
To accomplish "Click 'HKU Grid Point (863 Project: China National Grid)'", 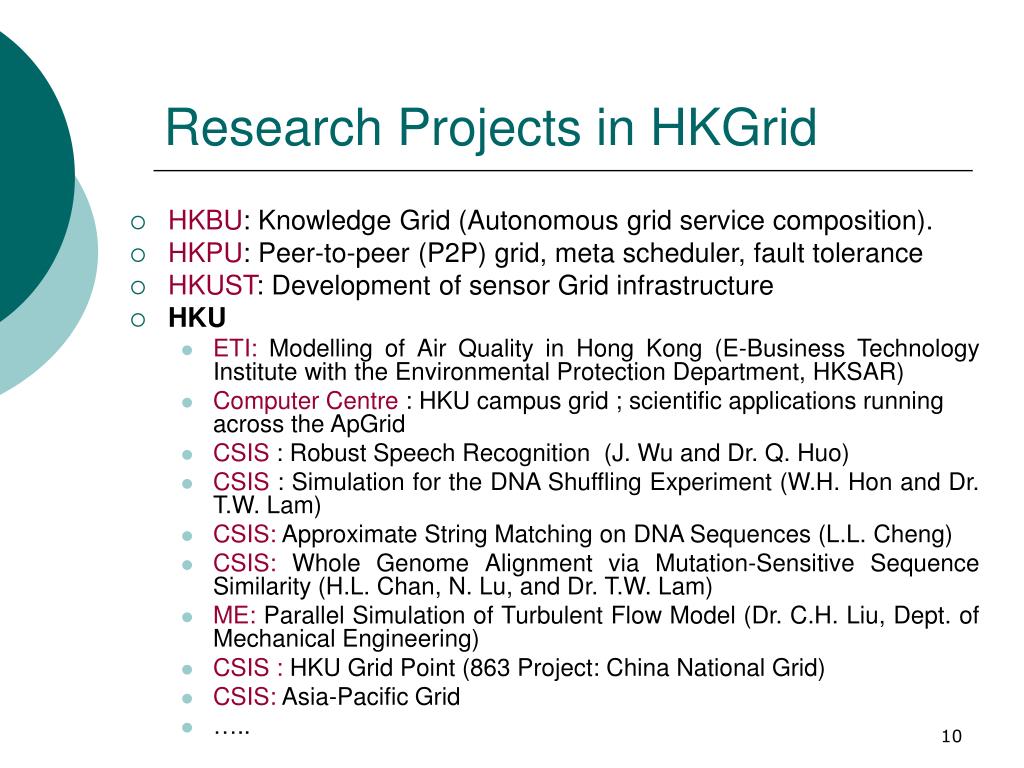I will 557,668.
